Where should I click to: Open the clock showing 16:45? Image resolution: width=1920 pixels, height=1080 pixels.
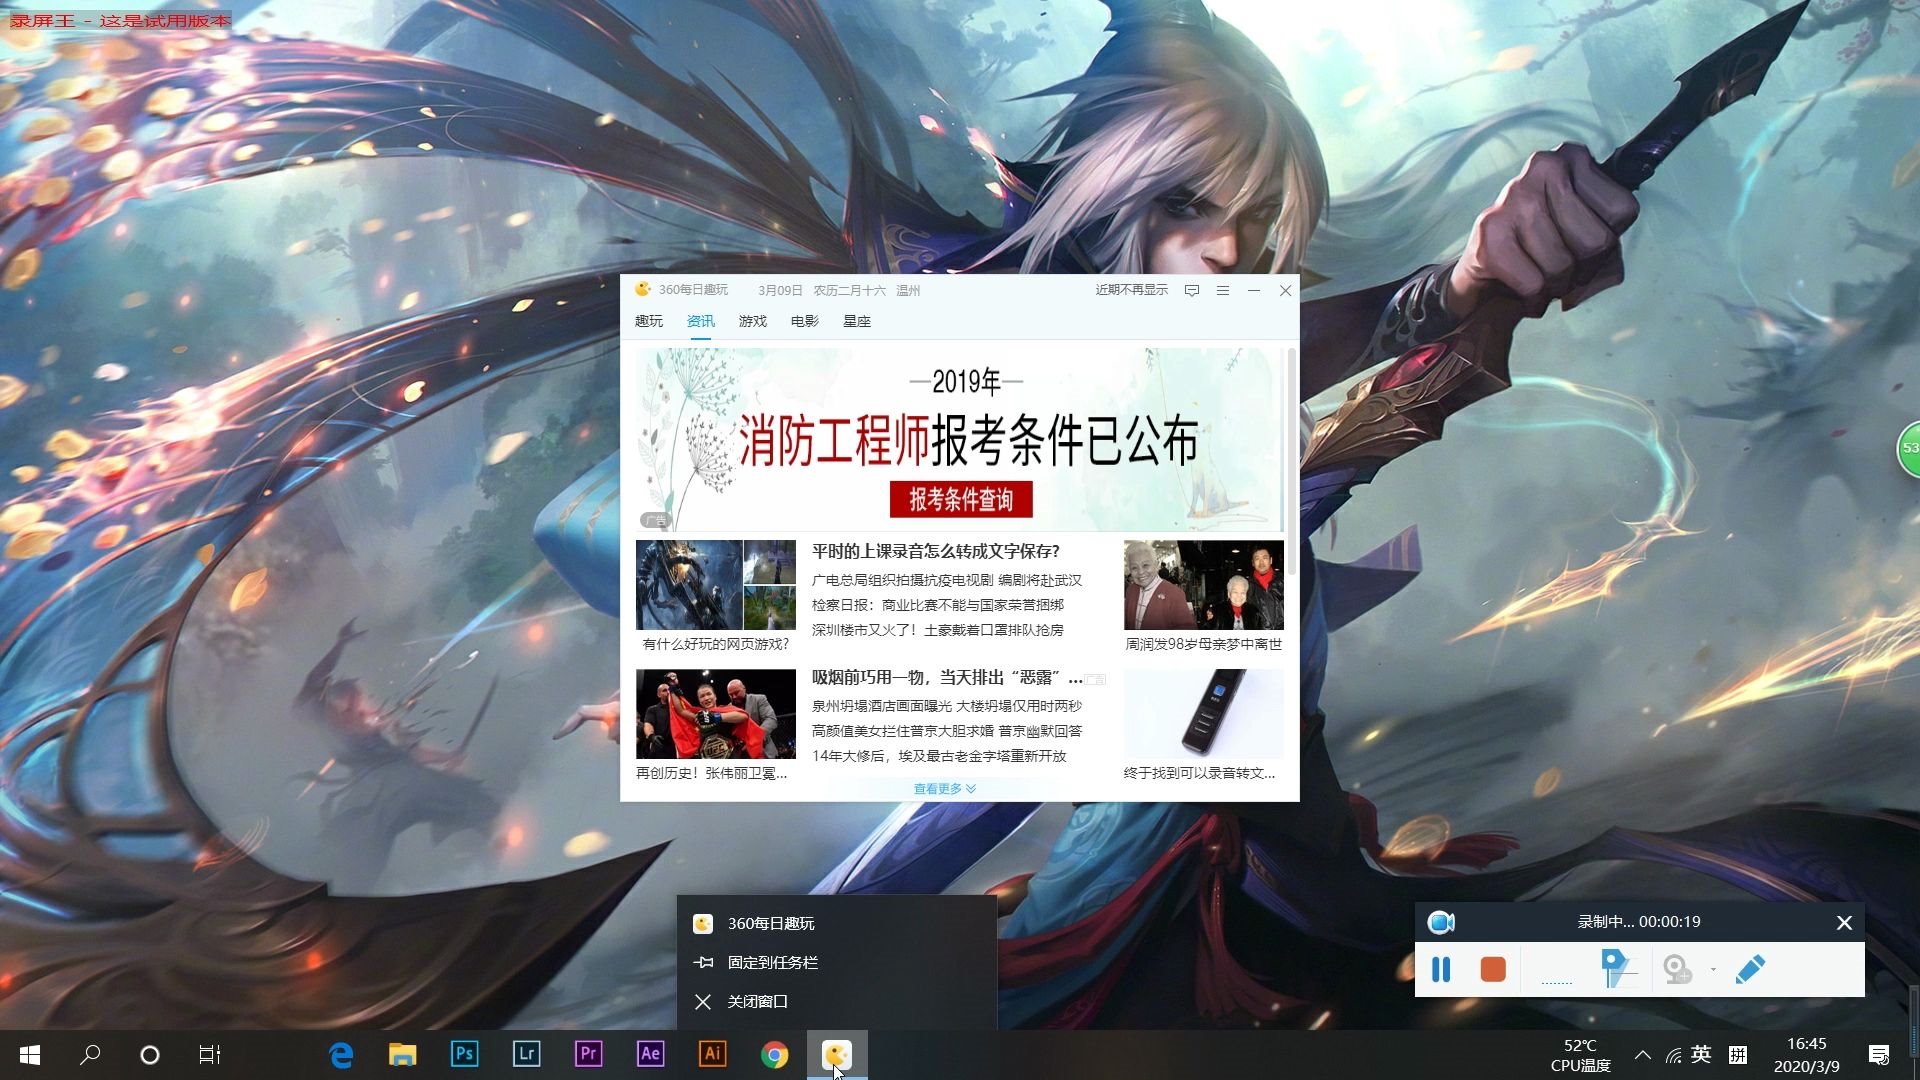tap(1806, 1055)
